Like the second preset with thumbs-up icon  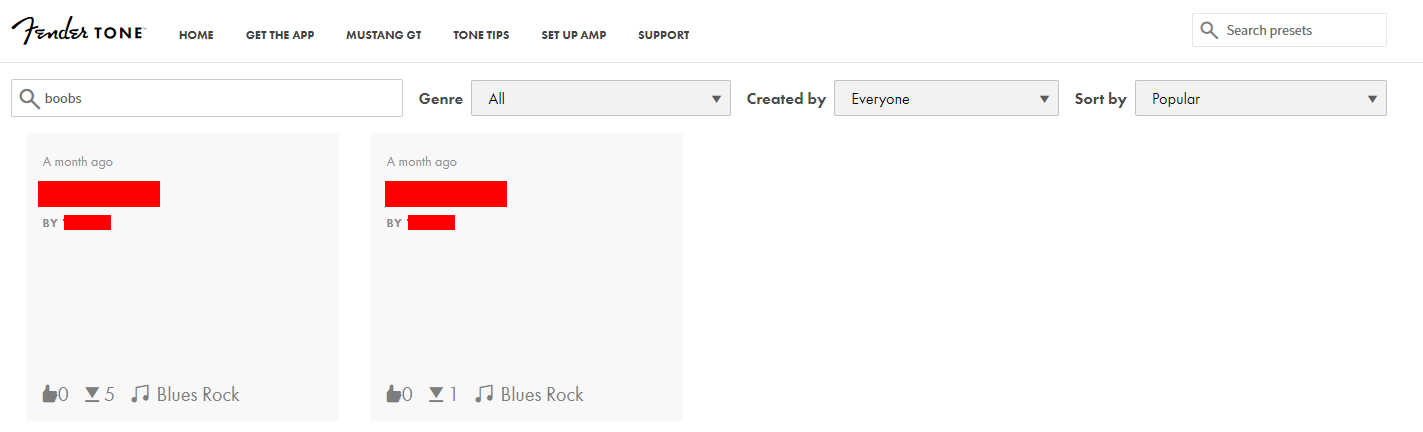394,394
